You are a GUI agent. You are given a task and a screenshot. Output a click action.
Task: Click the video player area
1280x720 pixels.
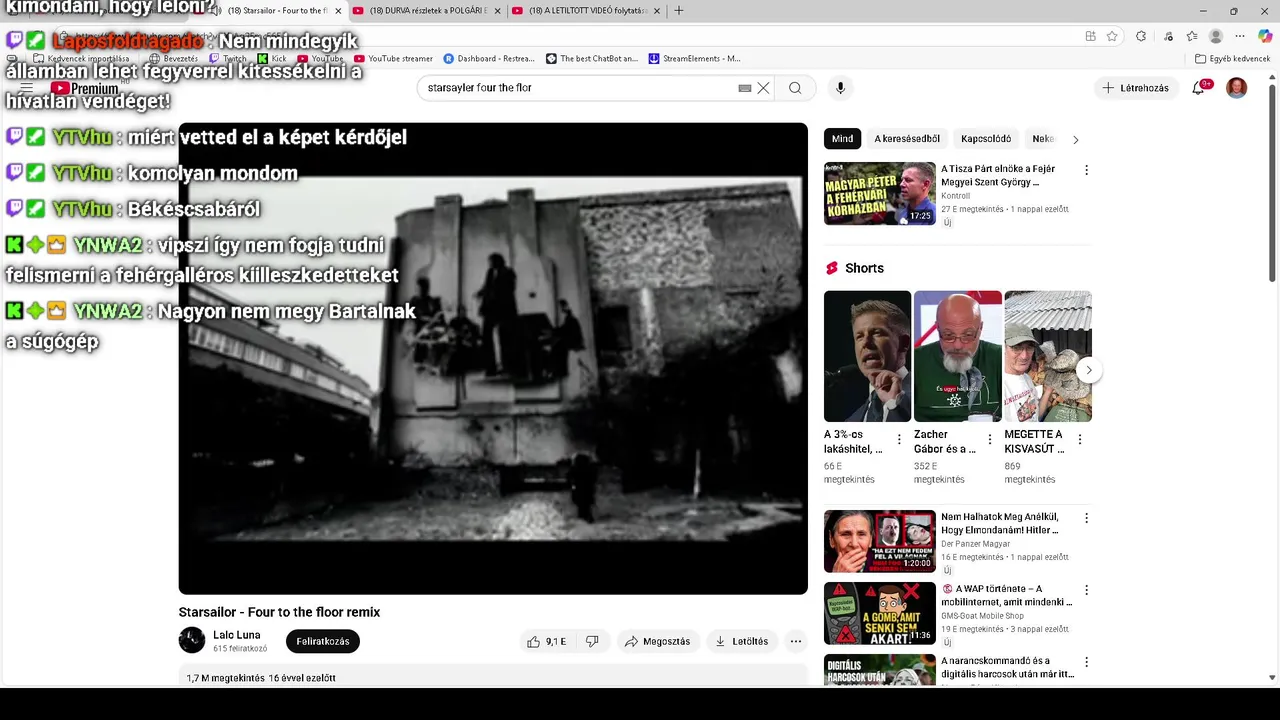click(x=493, y=359)
